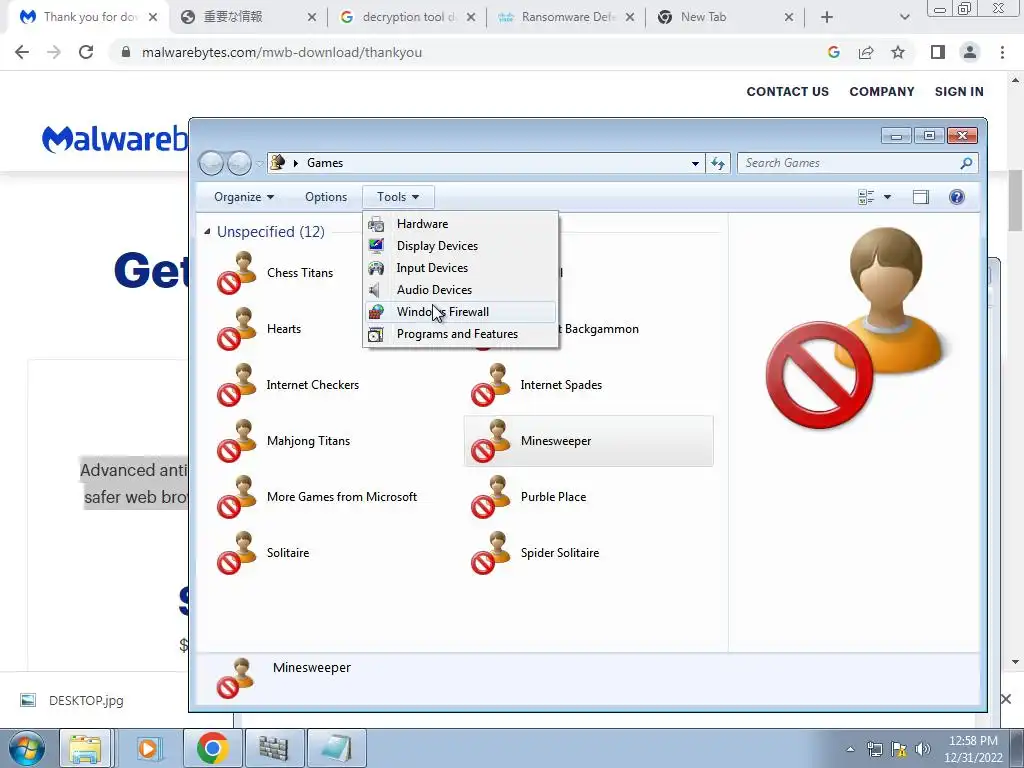The width and height of the screenshot is (1024, 768).
Task: Open Chrome three-dot menu
Action: coord(1002,52)
